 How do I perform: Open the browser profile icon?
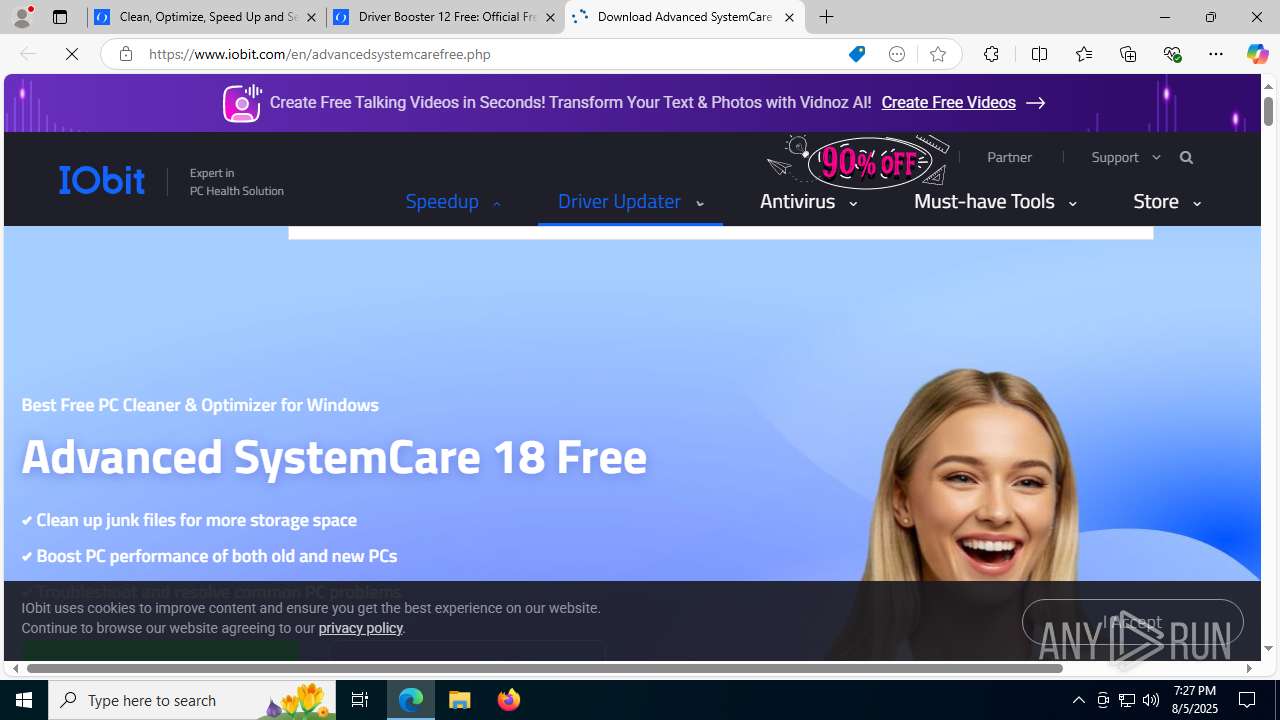click(x=21, y=17)
